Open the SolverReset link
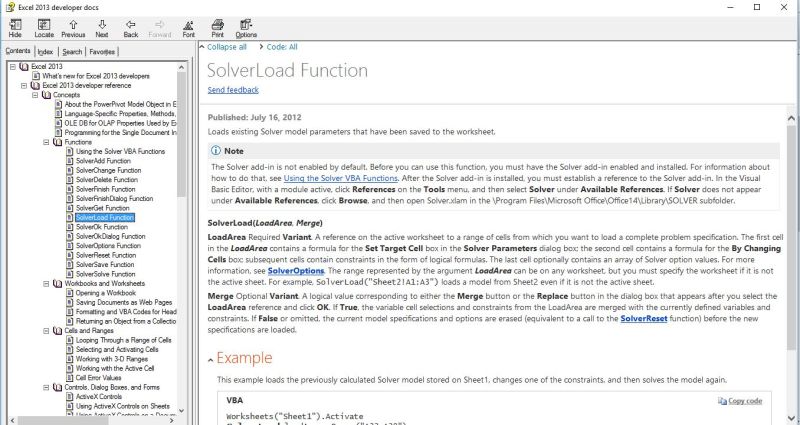Viewport: 800px width, 425px height. coord(644,318)
